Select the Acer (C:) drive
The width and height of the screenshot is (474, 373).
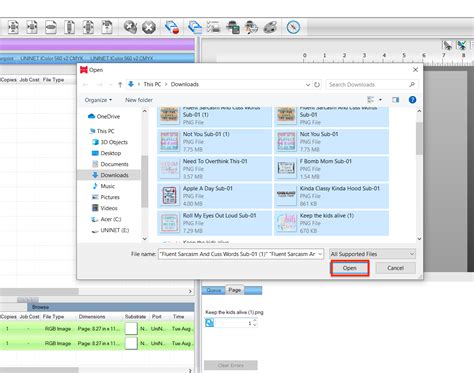pos(106,219)
